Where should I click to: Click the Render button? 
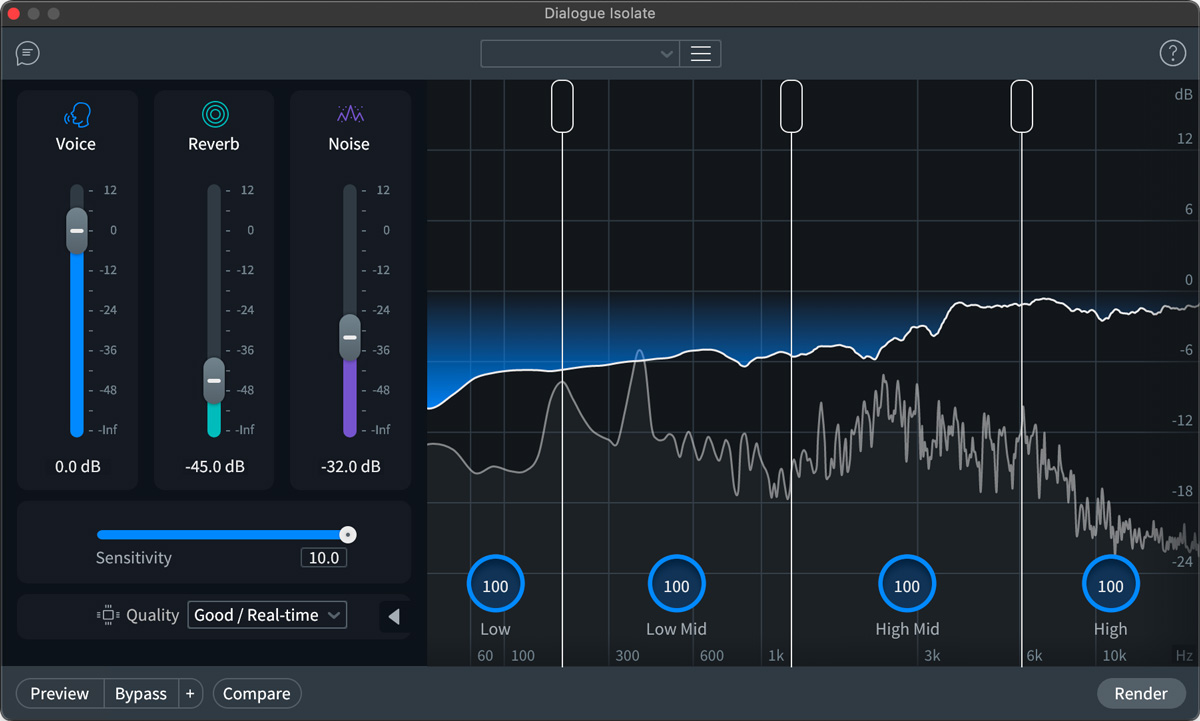(x=1141, y=694)
